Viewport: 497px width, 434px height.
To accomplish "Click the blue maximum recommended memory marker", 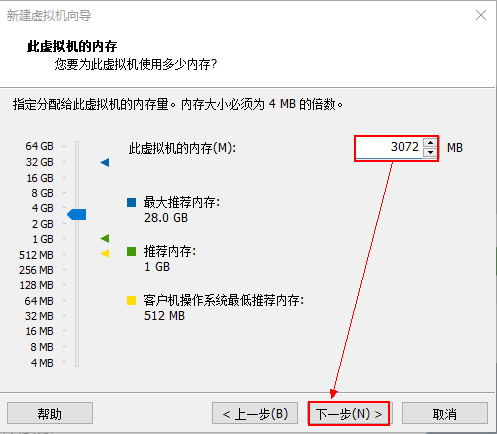I will 105,162.
